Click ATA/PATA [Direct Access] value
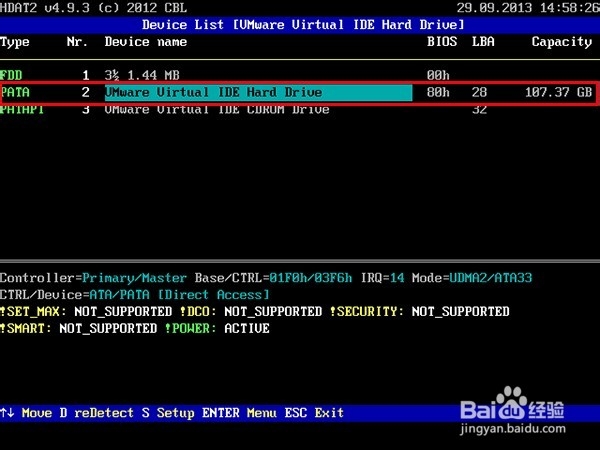 tap(179, 295)
